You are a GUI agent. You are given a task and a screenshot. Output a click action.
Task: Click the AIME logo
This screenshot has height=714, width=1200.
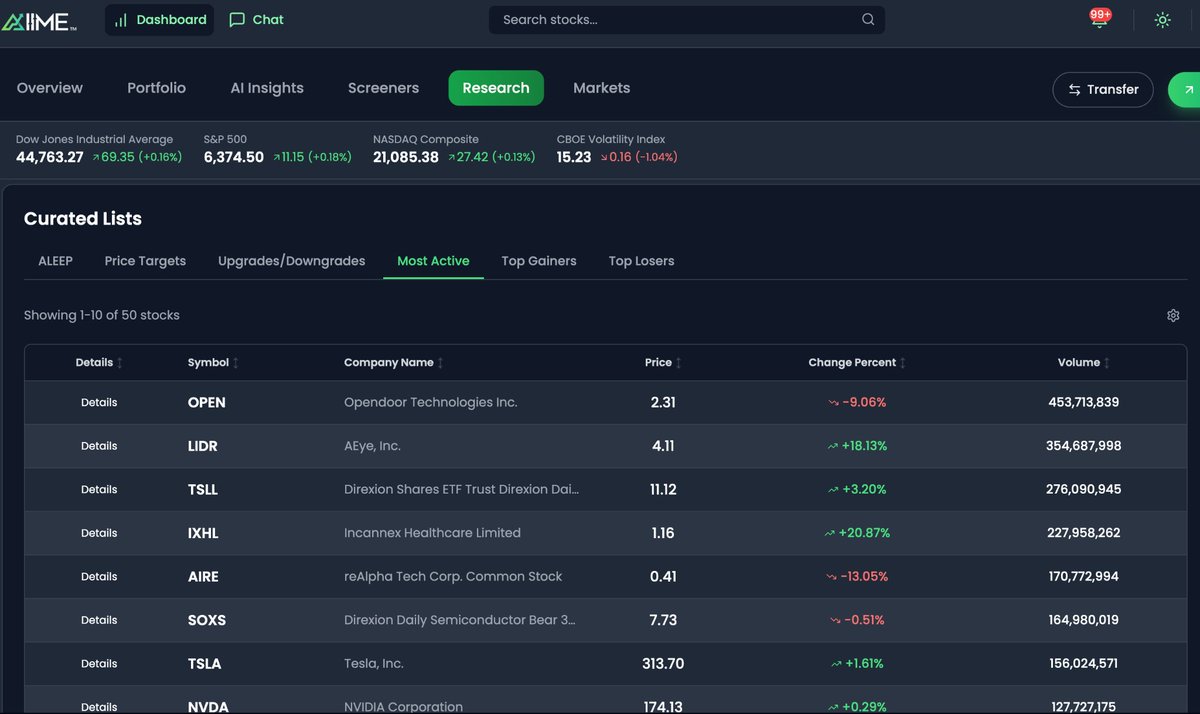click(39, 20)
